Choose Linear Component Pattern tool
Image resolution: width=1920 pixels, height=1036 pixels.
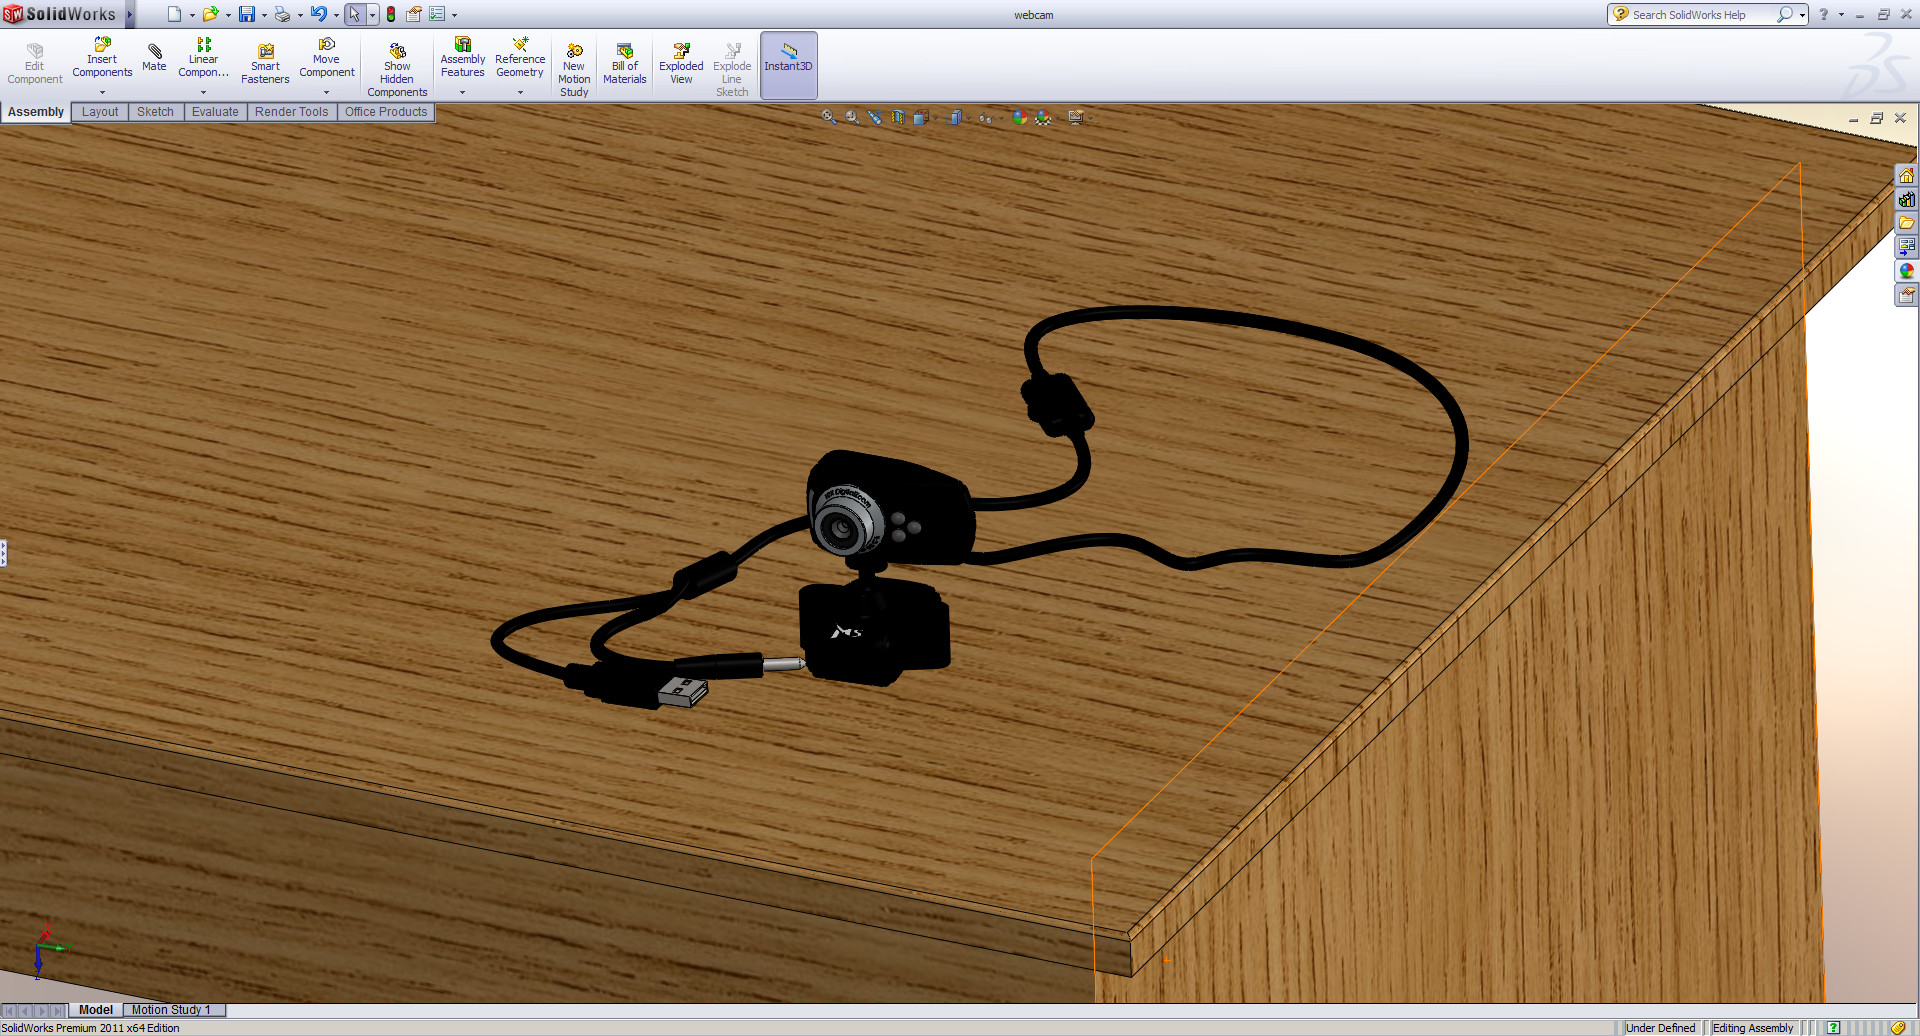[x=203, y=58]
